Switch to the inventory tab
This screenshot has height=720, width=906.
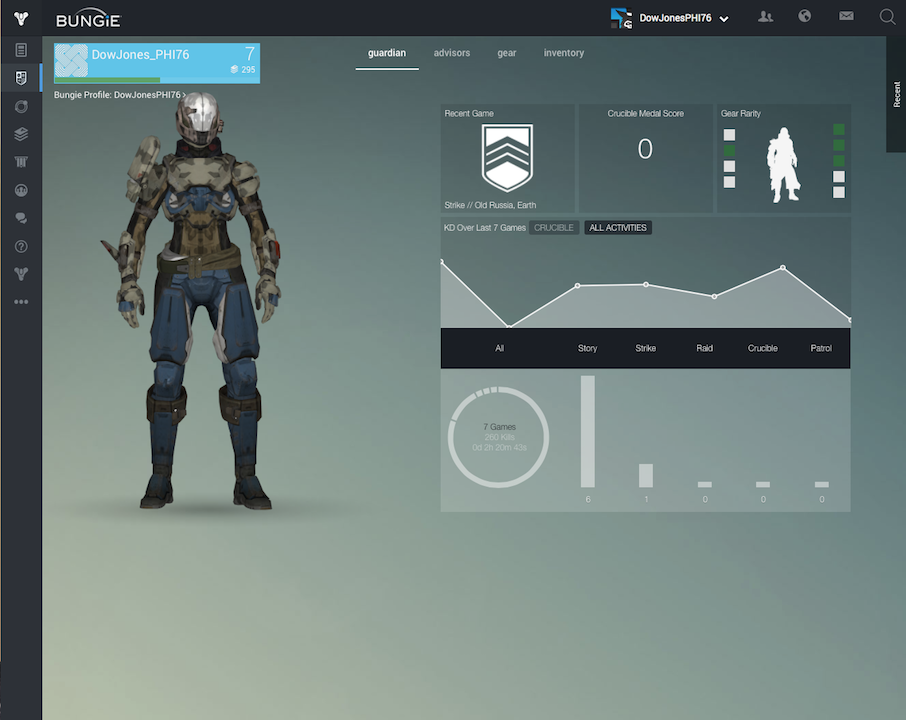(563, 53)
